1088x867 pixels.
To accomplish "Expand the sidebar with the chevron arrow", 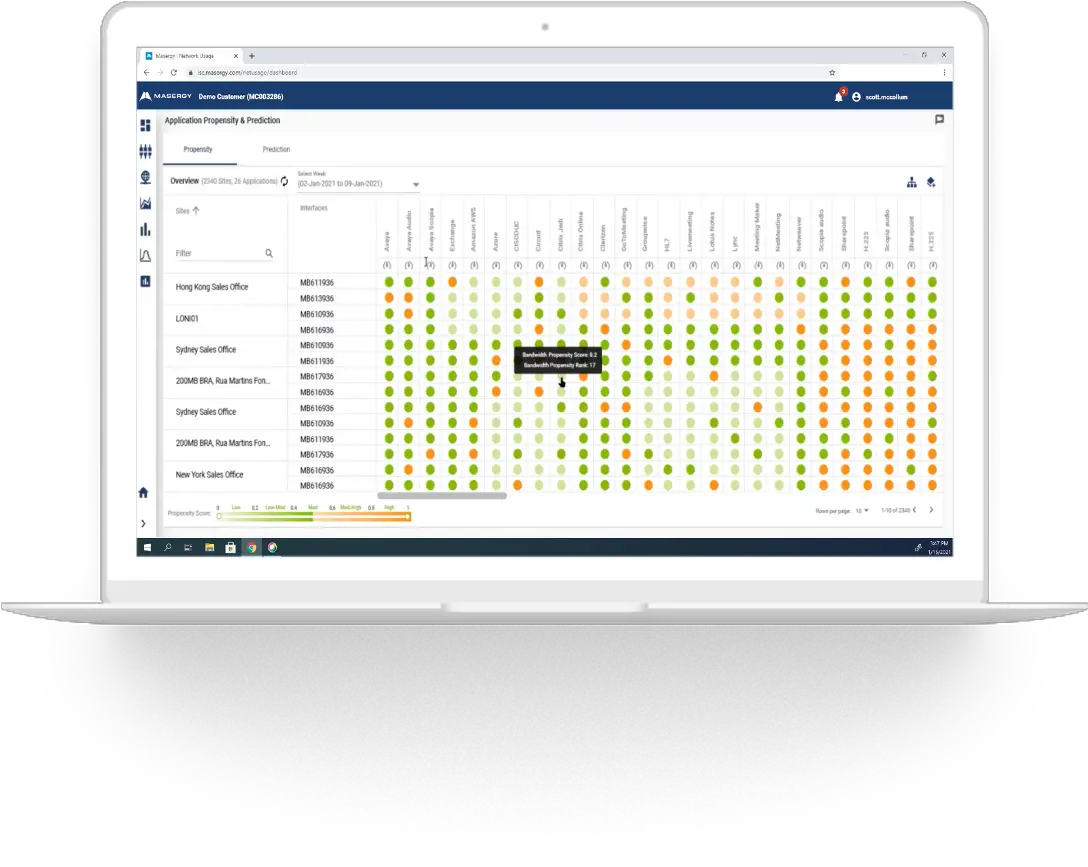I will 143,523.
